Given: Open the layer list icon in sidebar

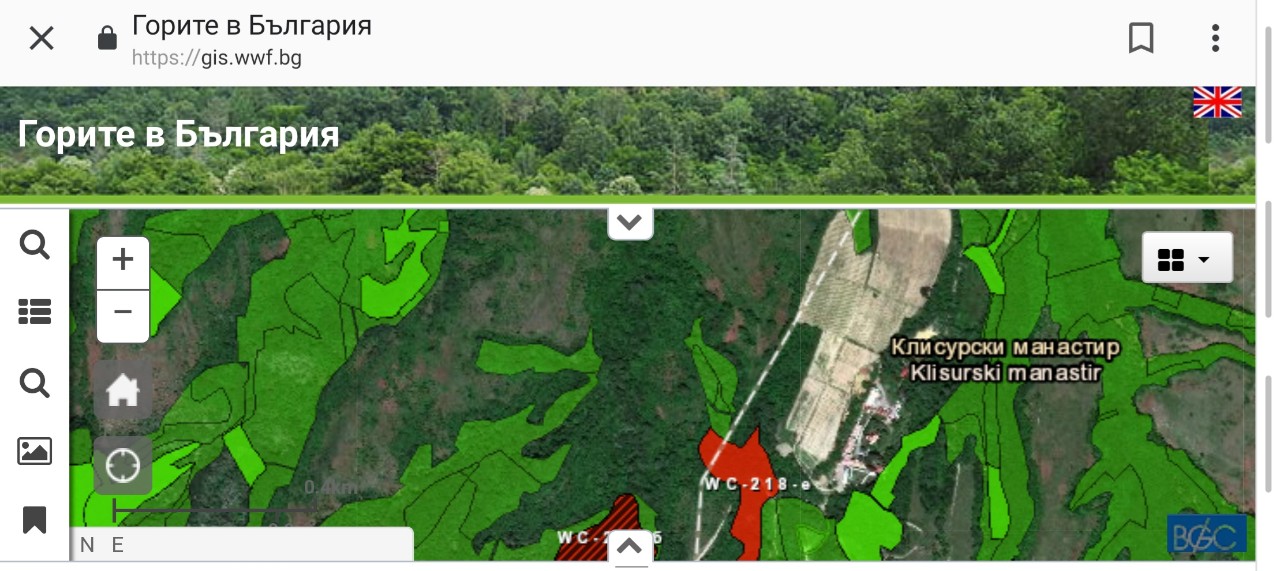Looking at the screenshot, I should pos(35,313).
